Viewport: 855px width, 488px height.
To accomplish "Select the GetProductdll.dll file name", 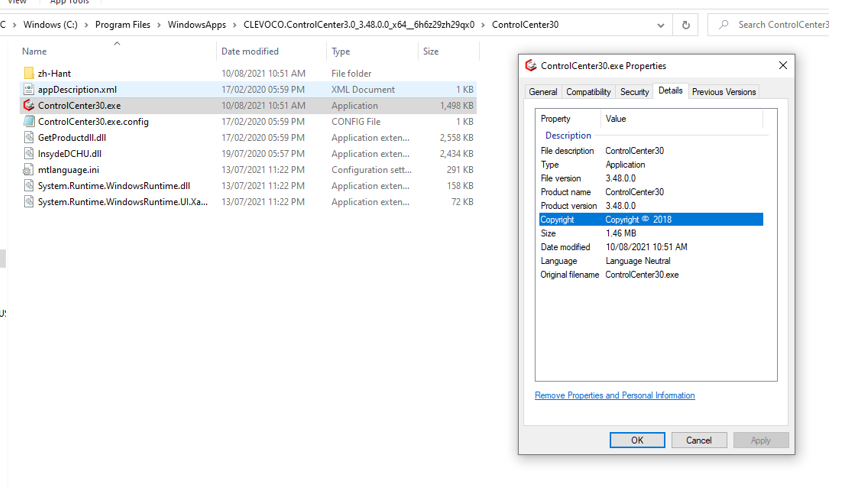I will click(72, 137).
